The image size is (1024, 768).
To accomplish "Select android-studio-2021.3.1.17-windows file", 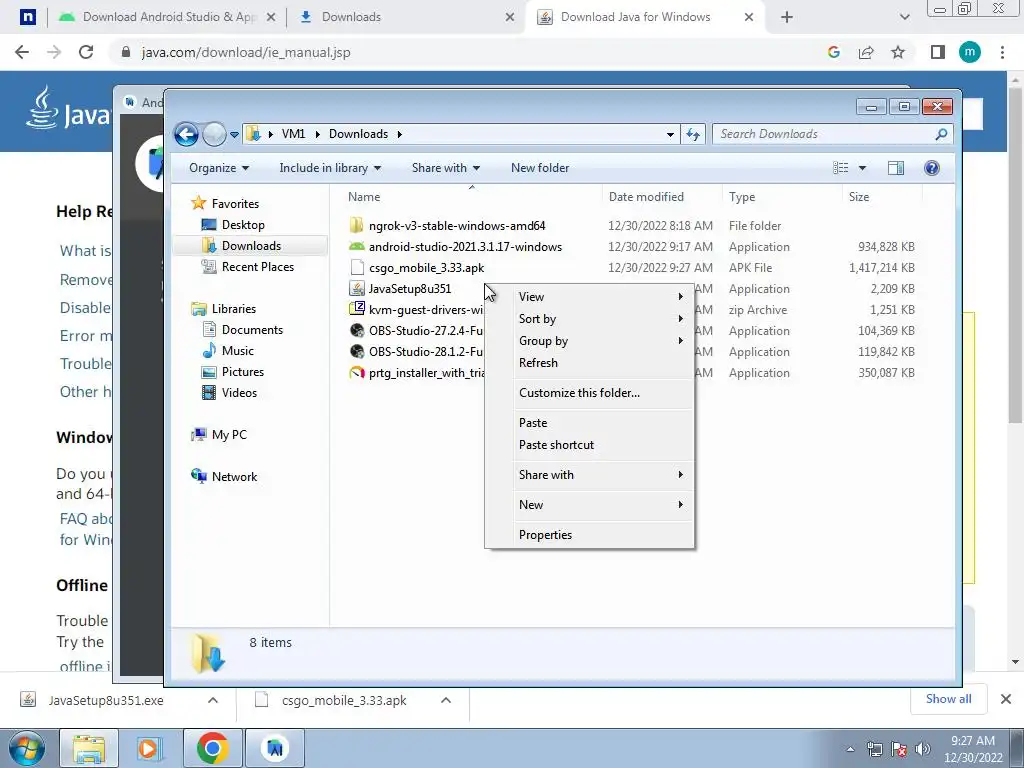I will point(465,247).
